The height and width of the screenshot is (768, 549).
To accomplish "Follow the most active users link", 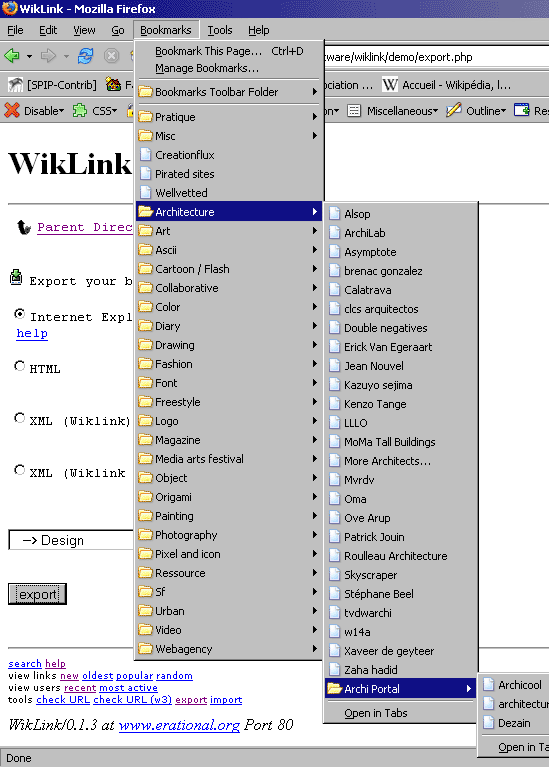I will point(128,688).
